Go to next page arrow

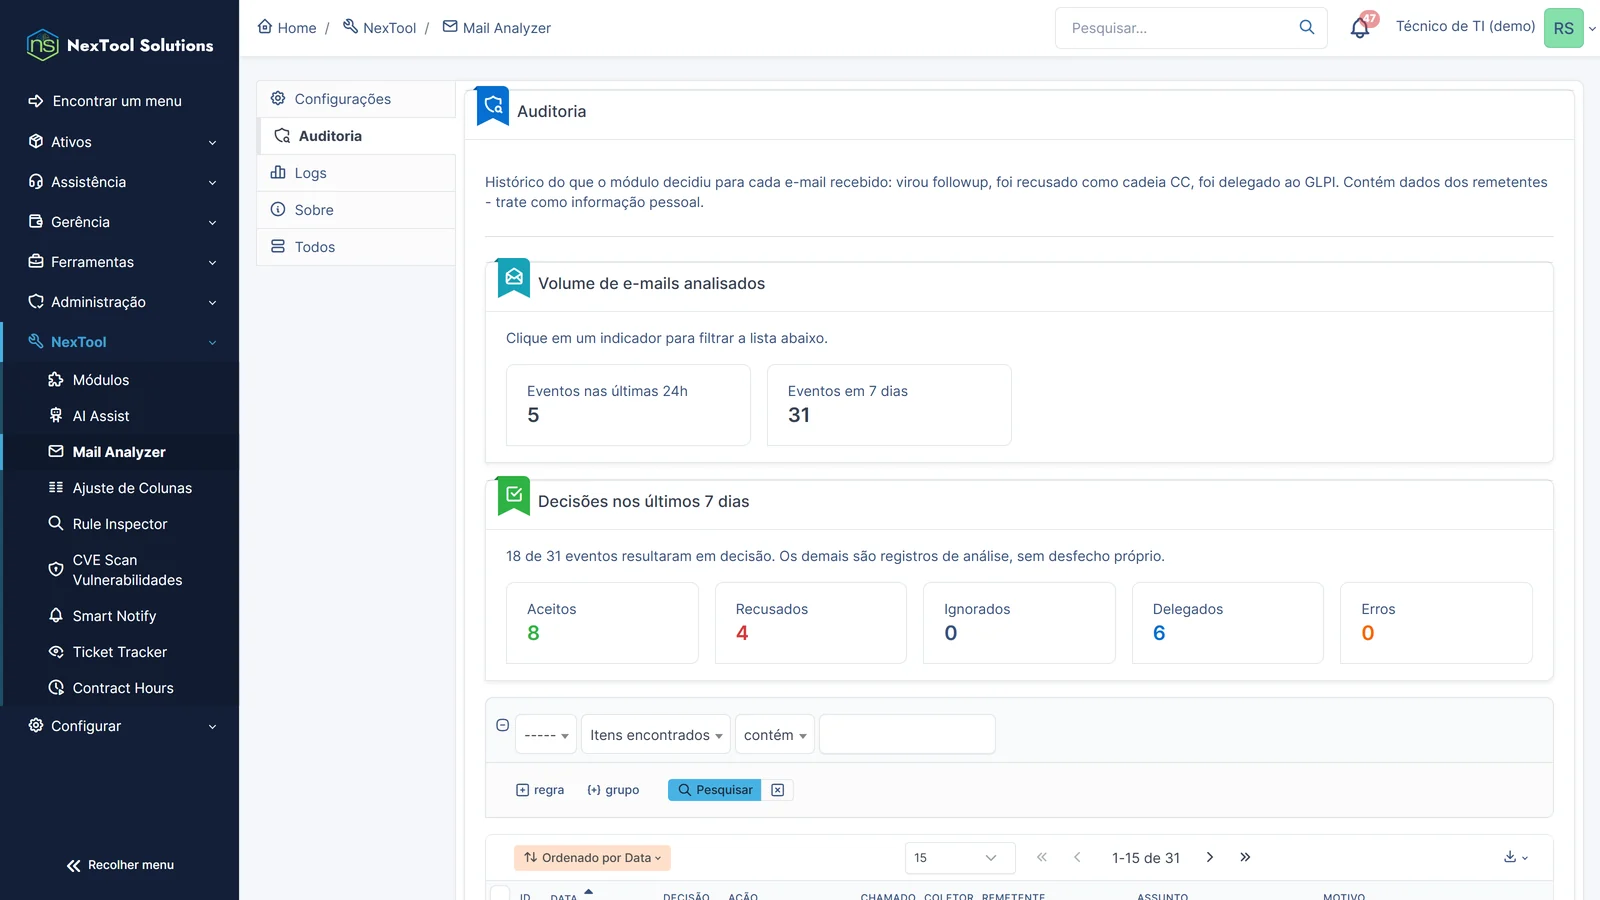[x=1210, y=857]
